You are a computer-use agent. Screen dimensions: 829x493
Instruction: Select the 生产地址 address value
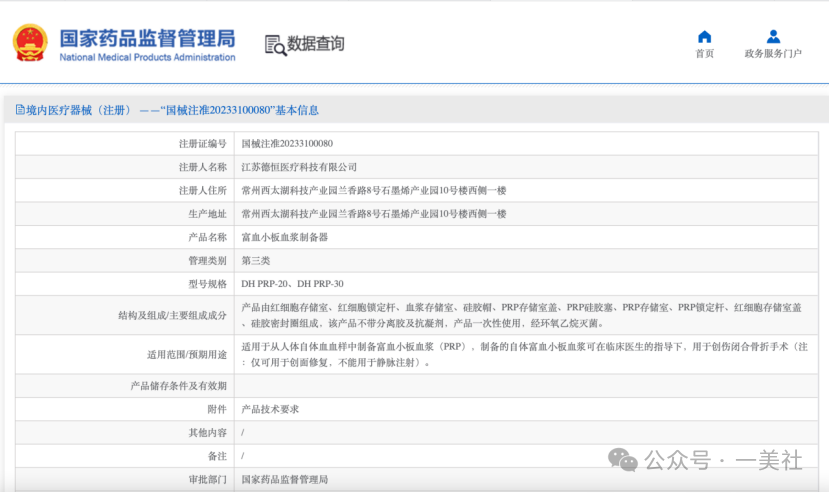(x=374, y=214)
